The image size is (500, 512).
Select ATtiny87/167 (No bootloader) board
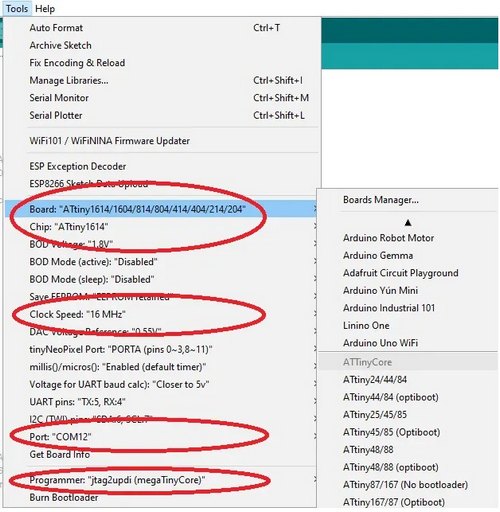(x=408, y=485)
